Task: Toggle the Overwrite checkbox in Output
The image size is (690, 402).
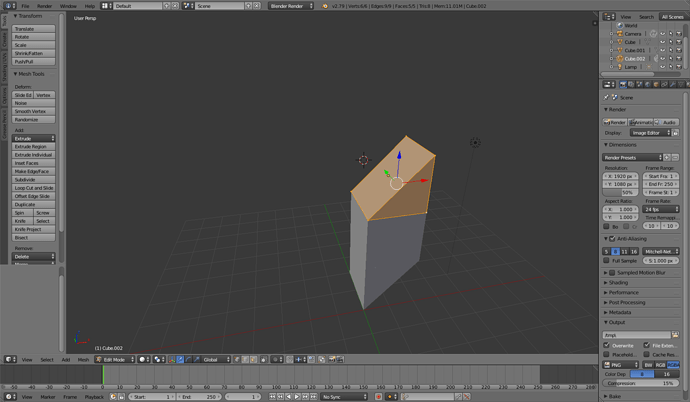Action: (x=607, y=345)
